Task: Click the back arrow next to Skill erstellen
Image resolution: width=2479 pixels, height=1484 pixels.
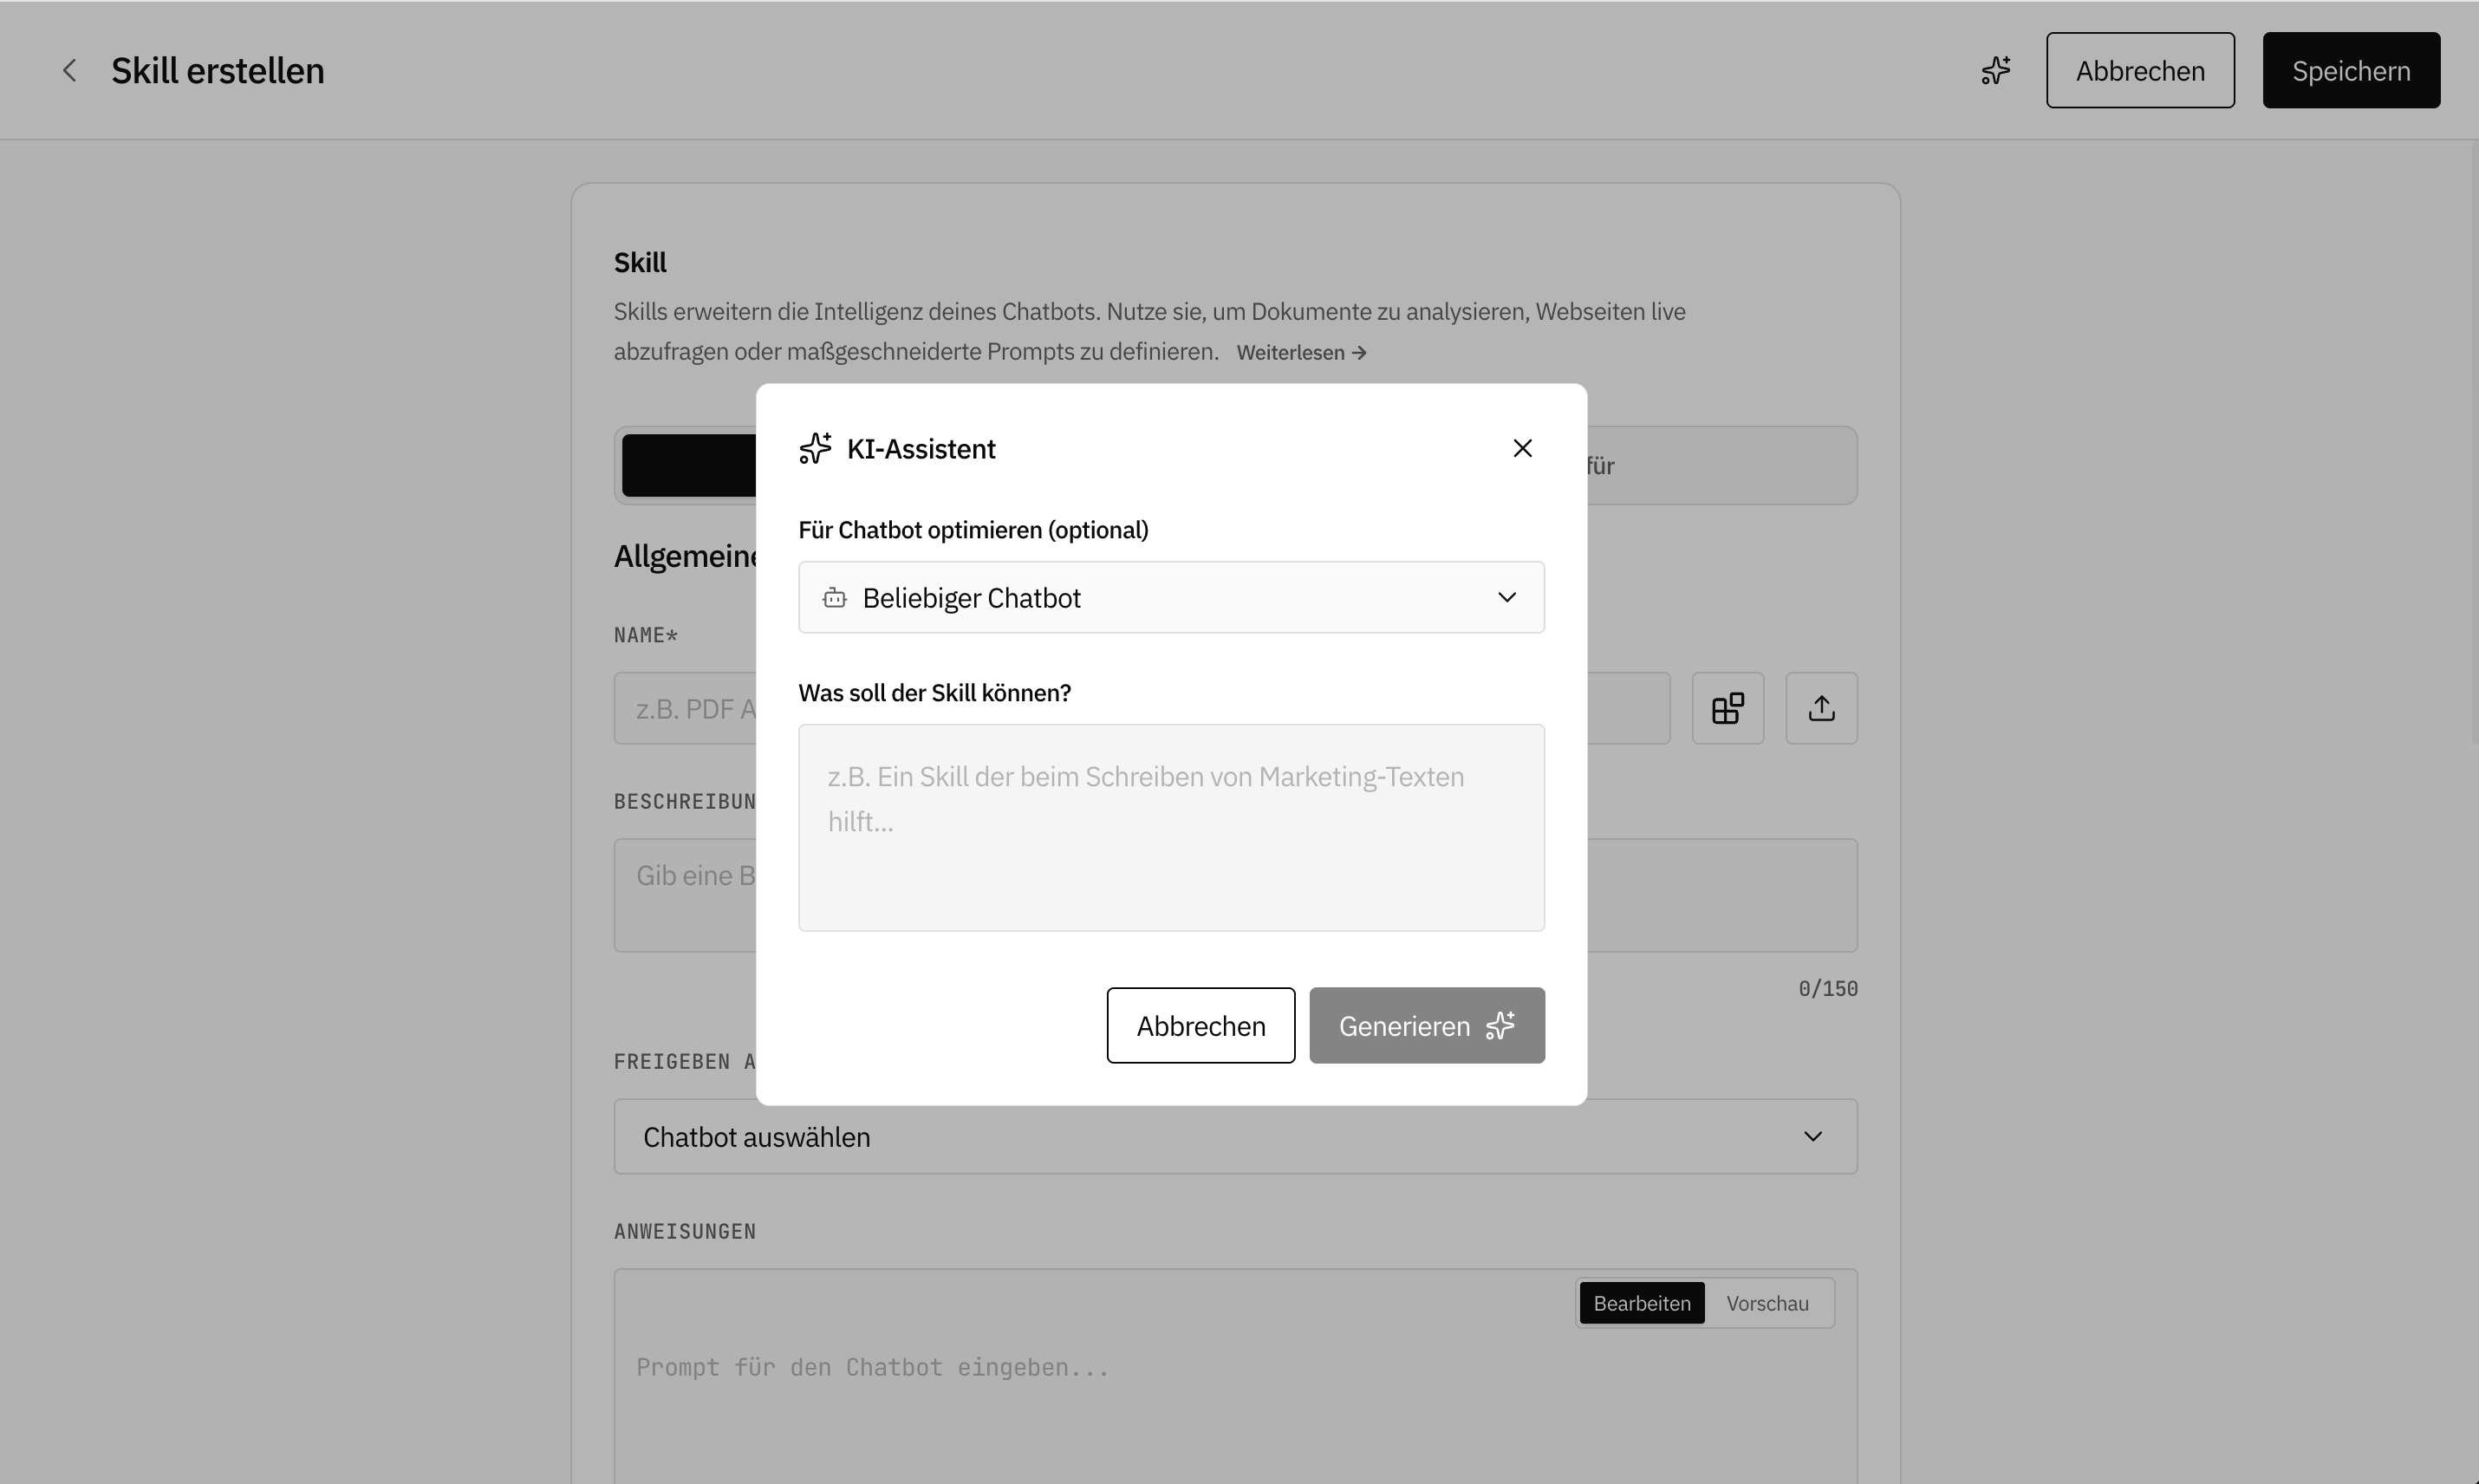Action: [69, 71]
